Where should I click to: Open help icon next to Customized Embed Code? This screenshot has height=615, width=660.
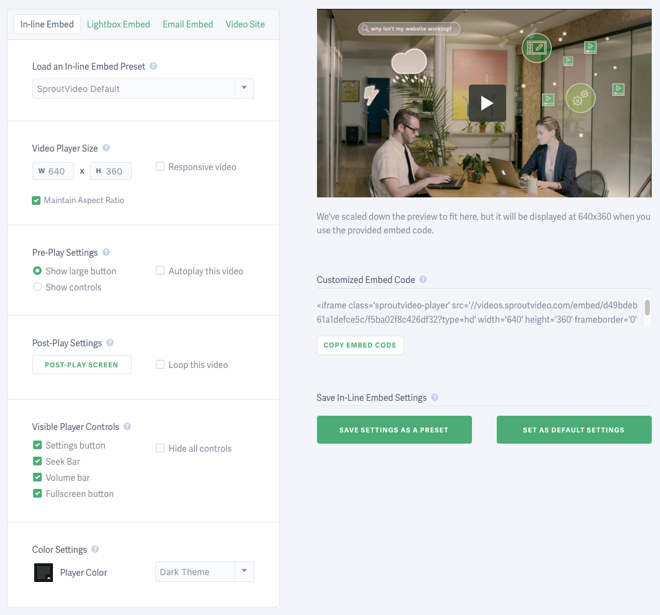tap(423, 279)
